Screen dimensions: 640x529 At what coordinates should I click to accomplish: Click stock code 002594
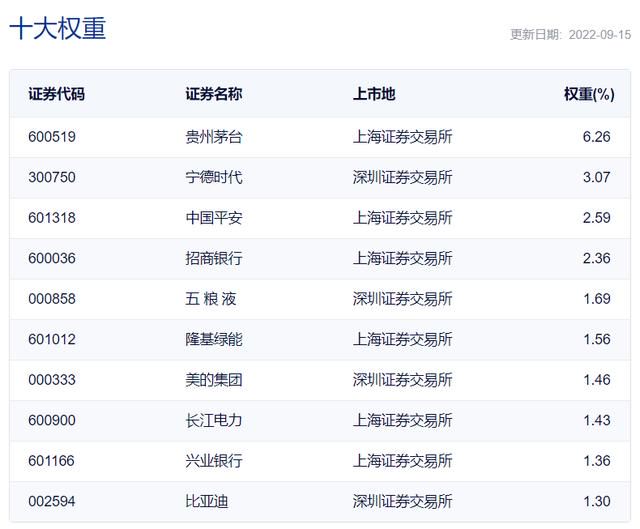pyautogui.click(x=52, y=501)
